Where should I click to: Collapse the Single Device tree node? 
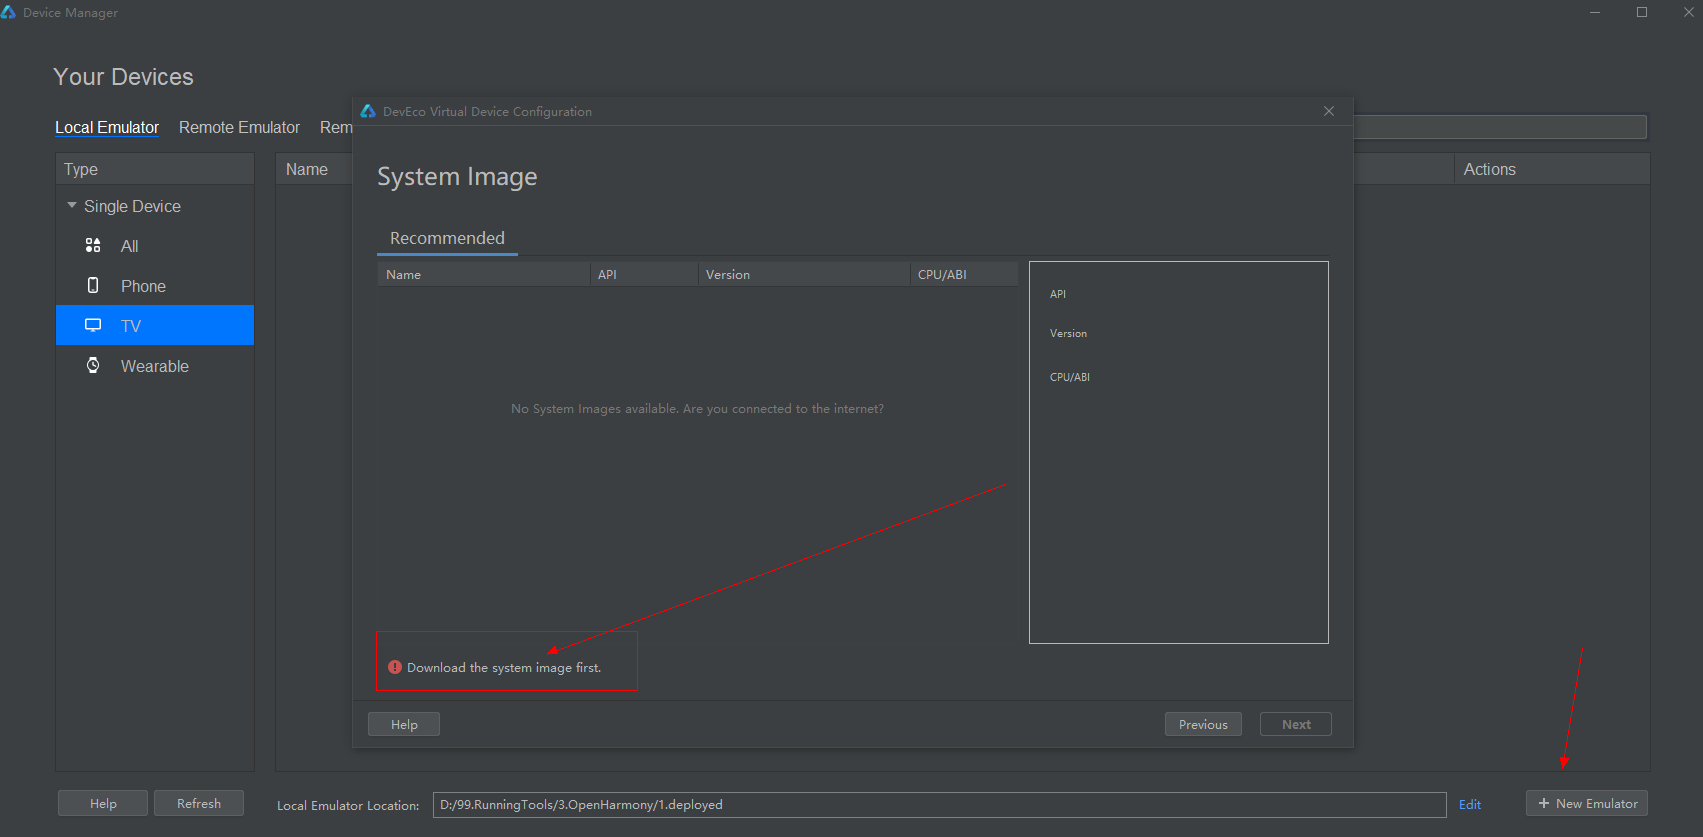coord(72,205)
